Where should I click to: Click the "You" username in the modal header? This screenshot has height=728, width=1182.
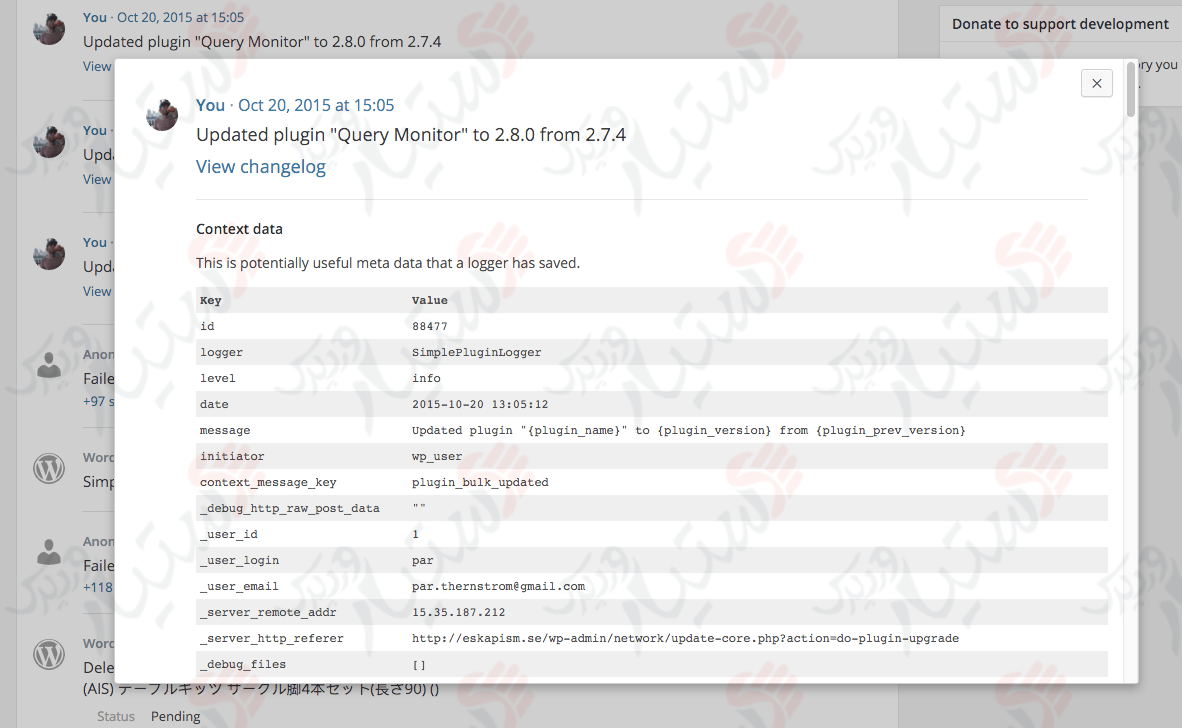[210, 105]
